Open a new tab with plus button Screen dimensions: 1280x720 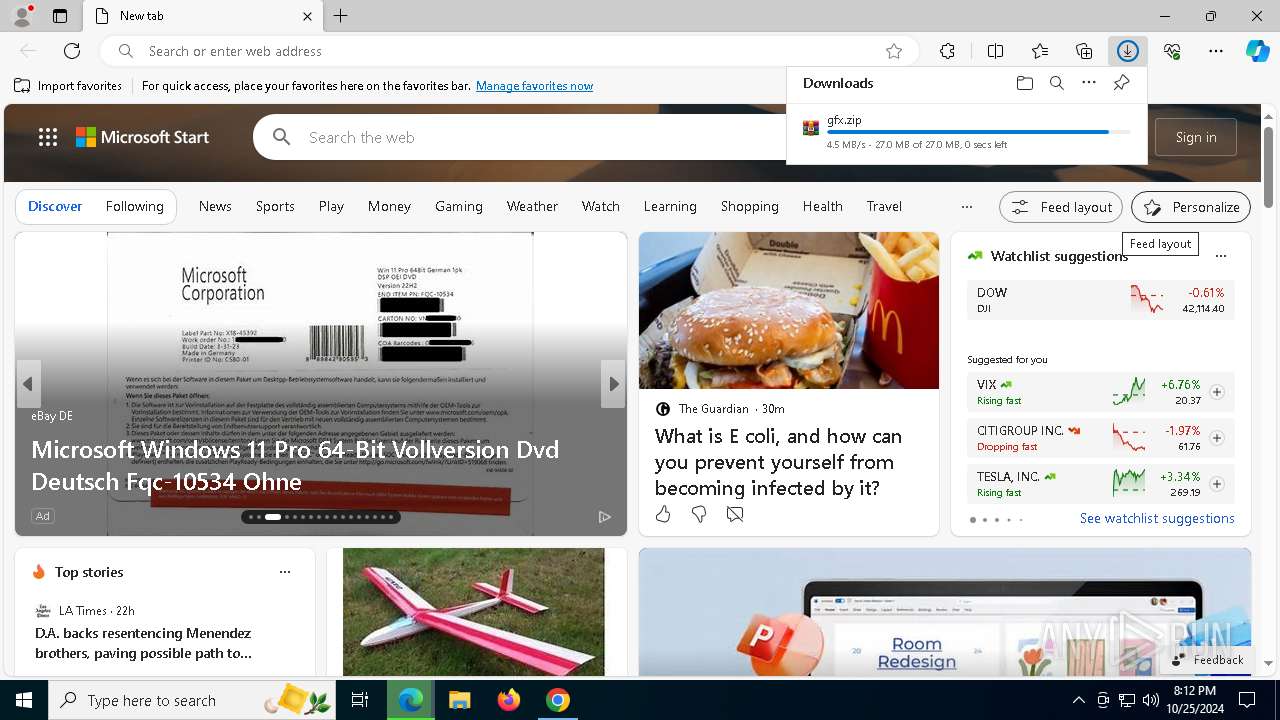pyautogui.click(x=341, y=16)
